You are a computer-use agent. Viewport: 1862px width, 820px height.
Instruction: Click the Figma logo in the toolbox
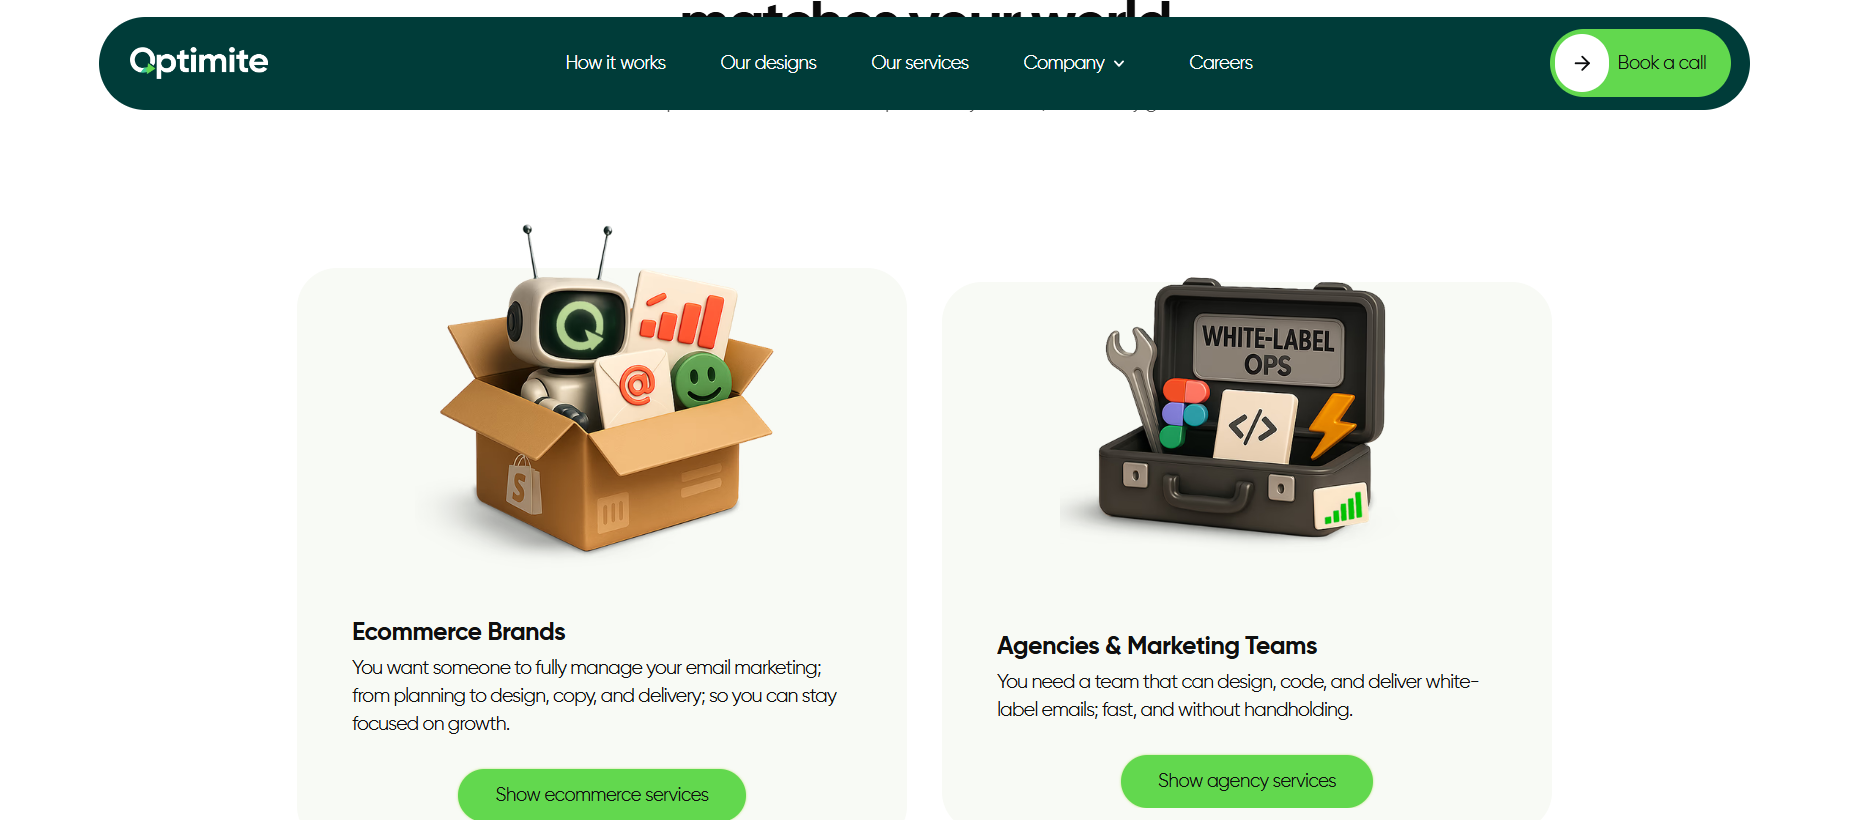tap(1184, 412)
